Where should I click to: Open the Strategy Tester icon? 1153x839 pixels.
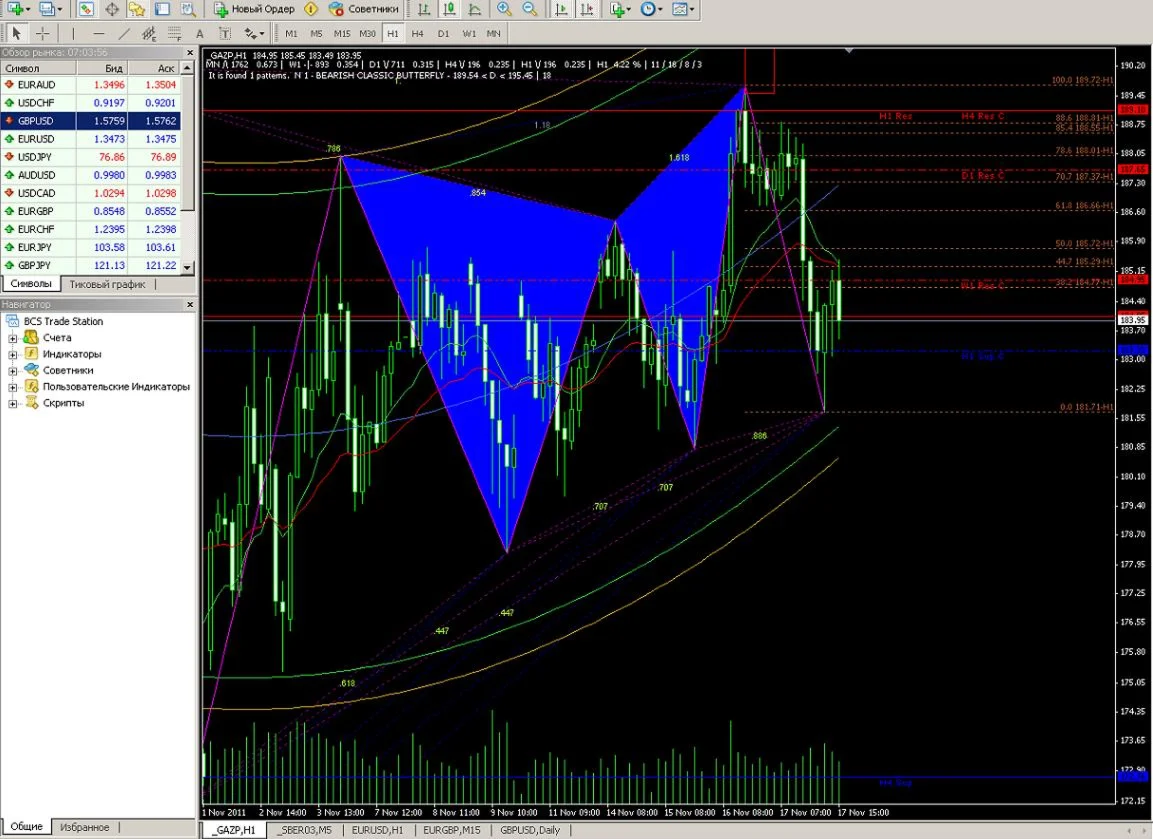[188, 9]
